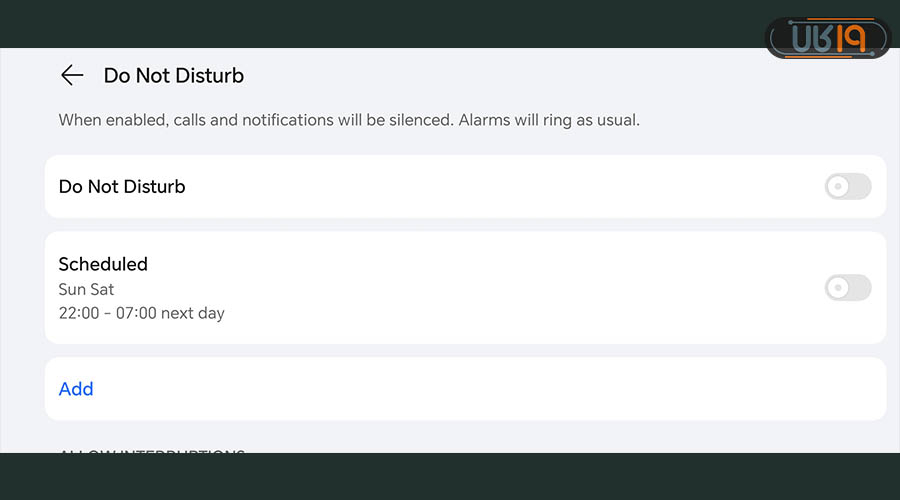Click the Do Not Disturb page header title
900x500 pixels.
[x=174, y=75]
